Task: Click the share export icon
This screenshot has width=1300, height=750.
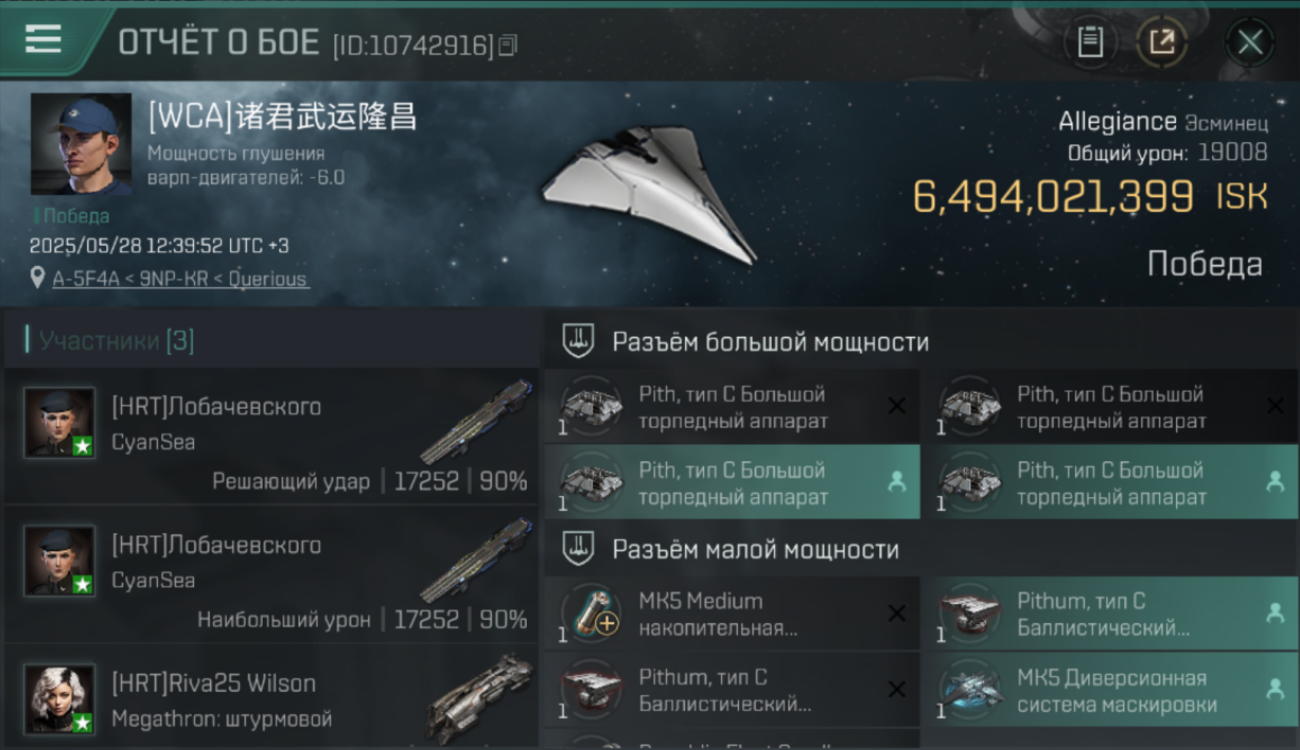Action: [x=1162, y=42]
